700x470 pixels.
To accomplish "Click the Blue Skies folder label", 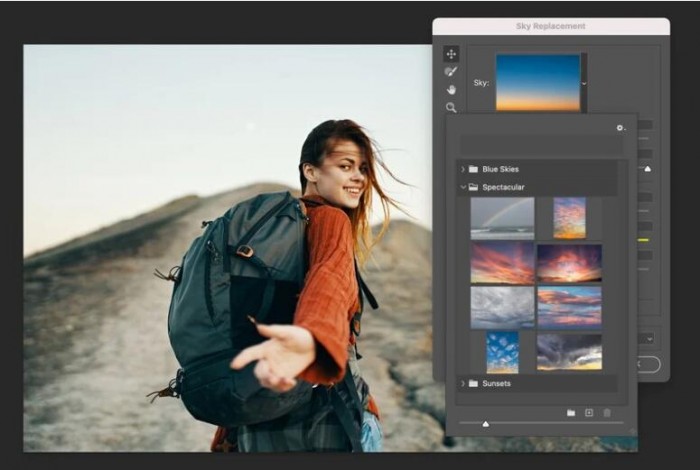I will (x=500, y=169).
